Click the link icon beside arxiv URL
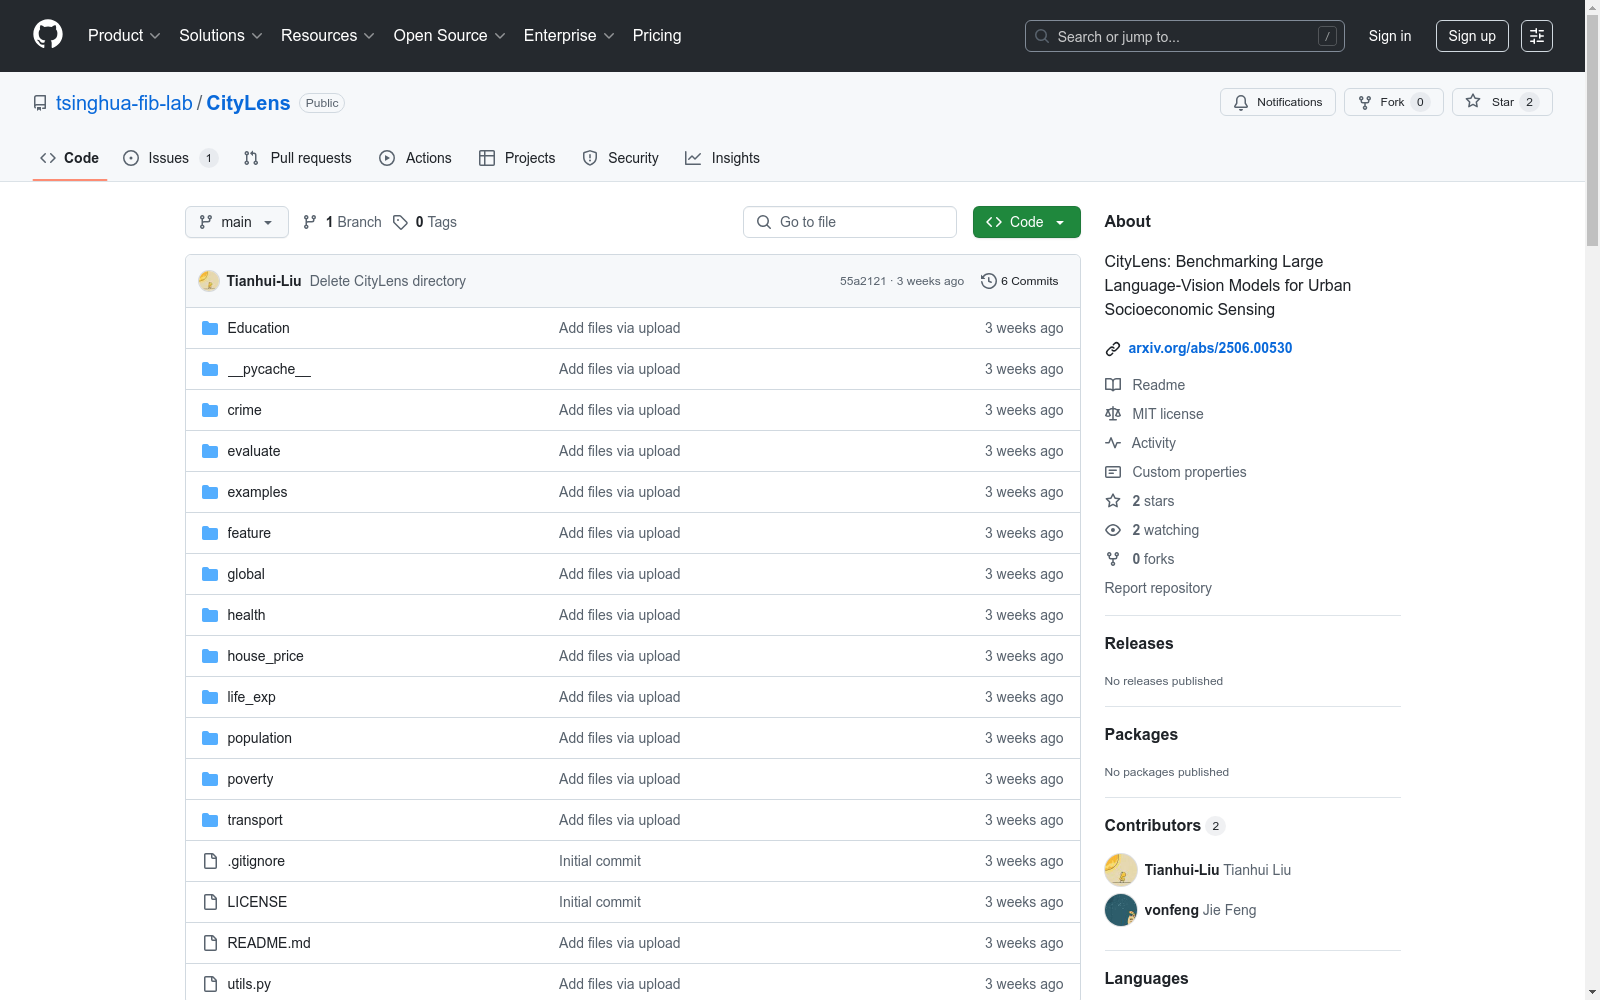 tap(1113, 349)
